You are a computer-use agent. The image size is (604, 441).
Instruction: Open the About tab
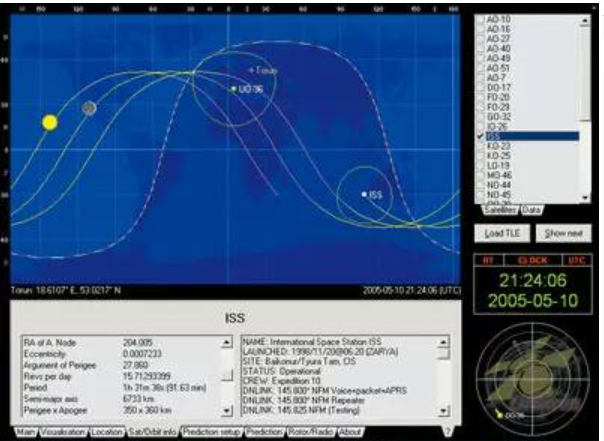pyautogui.click(x=350, y=432)
